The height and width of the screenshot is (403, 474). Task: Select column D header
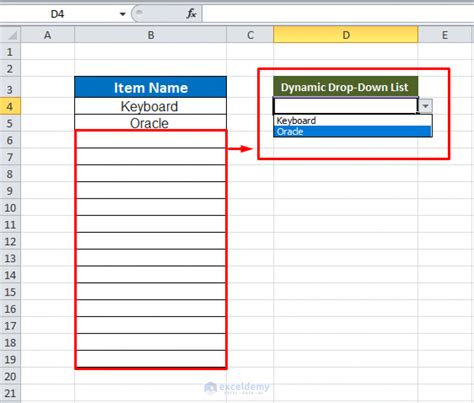point(346,35)
